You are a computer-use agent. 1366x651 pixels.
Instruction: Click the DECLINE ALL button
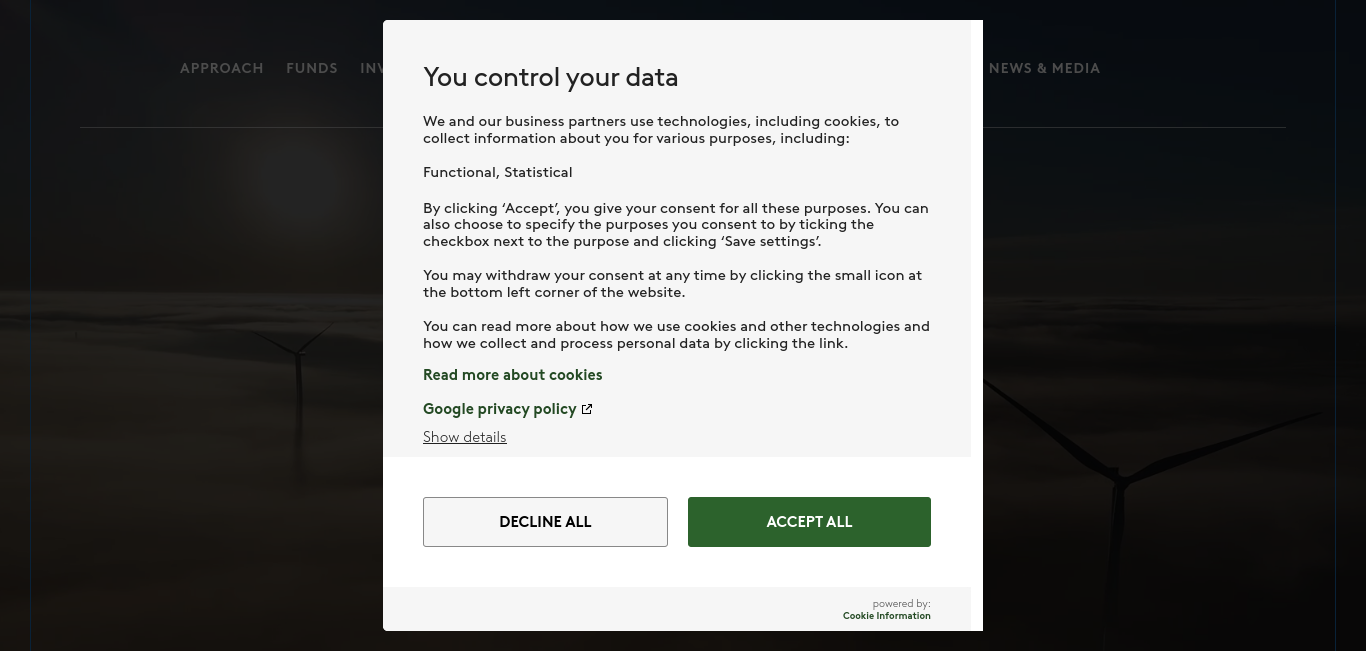coord(545,522)
